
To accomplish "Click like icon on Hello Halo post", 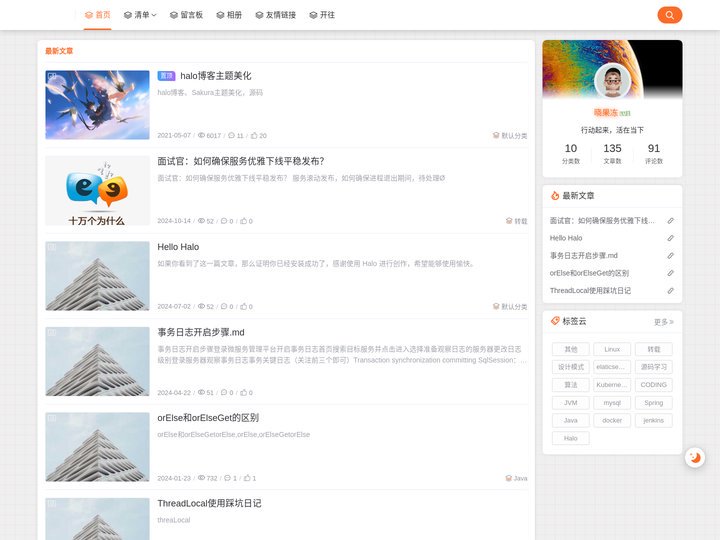I will click(x=243, y=306).
